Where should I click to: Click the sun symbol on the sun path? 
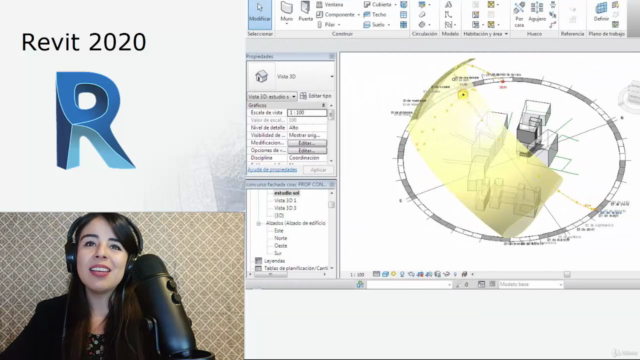[x=463, y=95]
